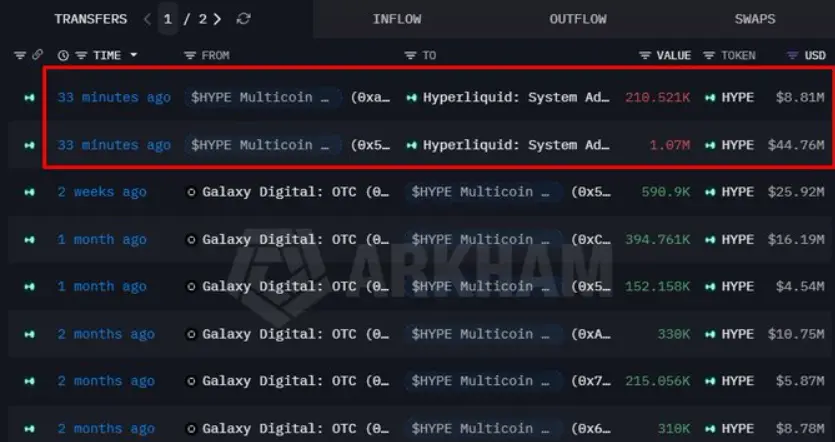Click the link chain icon in header
Viewport: 835px width, 442px height.
37,54
